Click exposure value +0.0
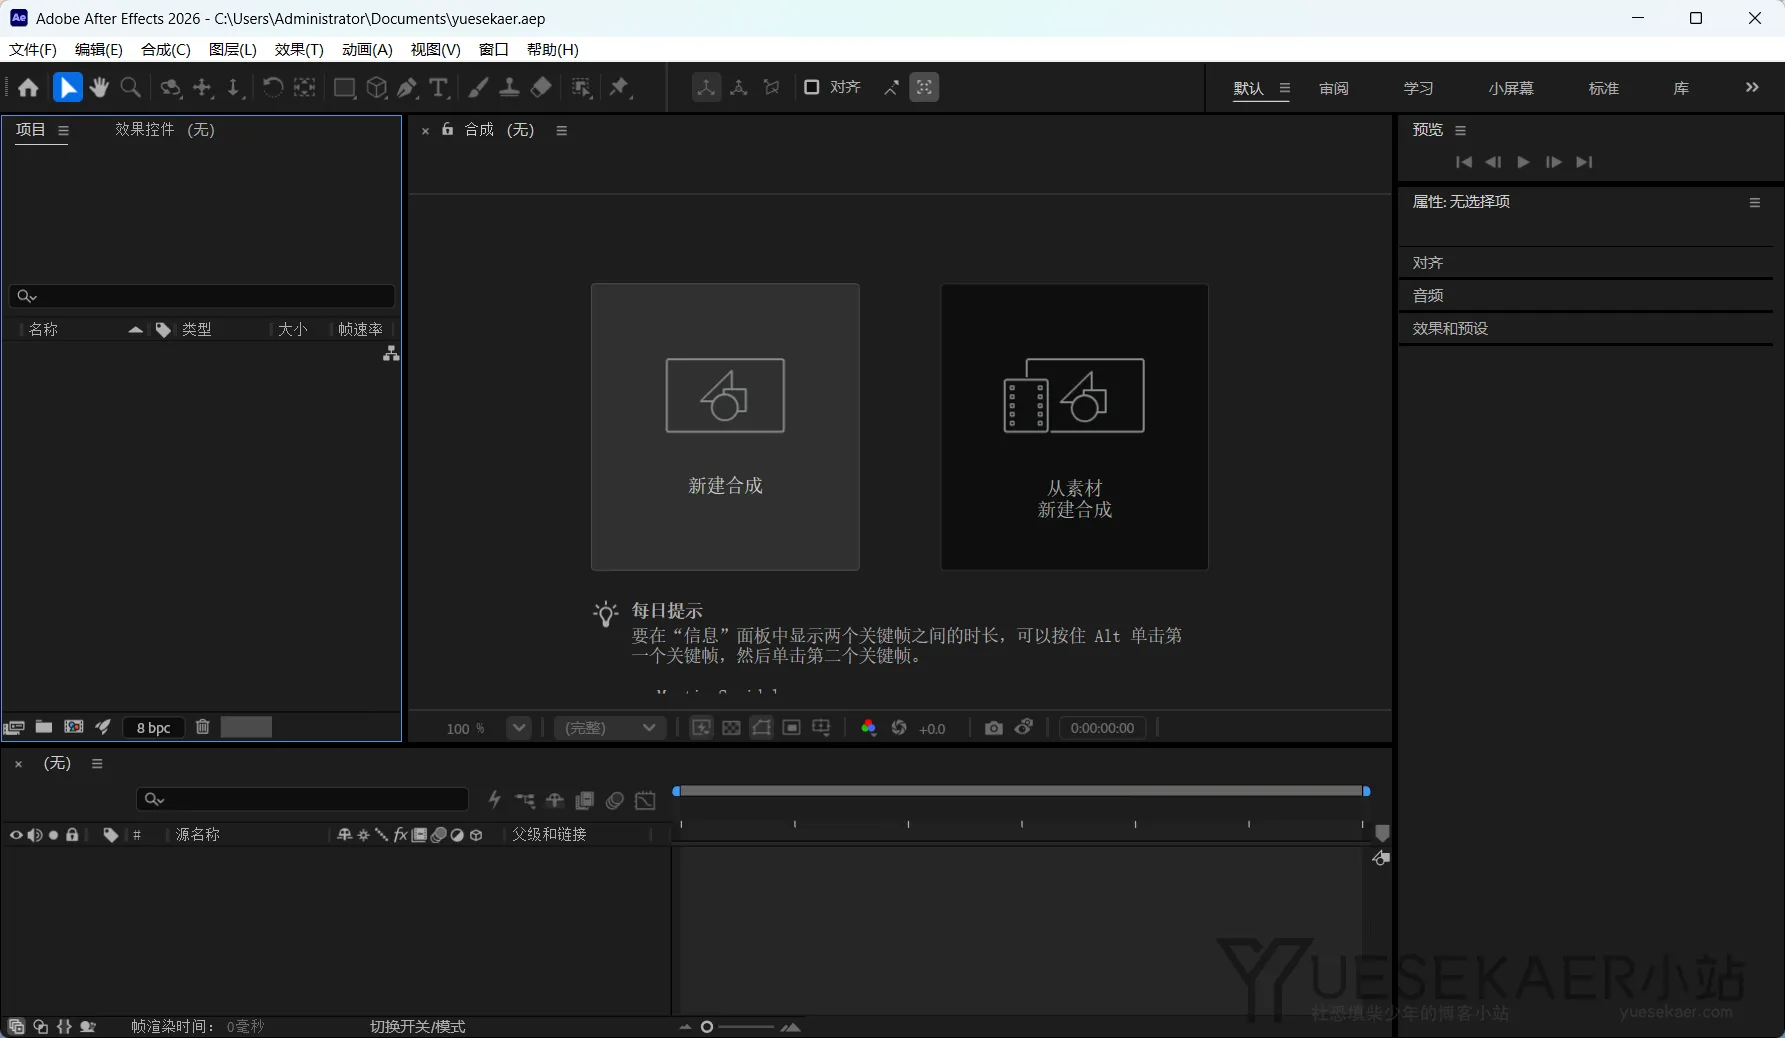This screenshot has height=1038, width=1785. point(932,729)
